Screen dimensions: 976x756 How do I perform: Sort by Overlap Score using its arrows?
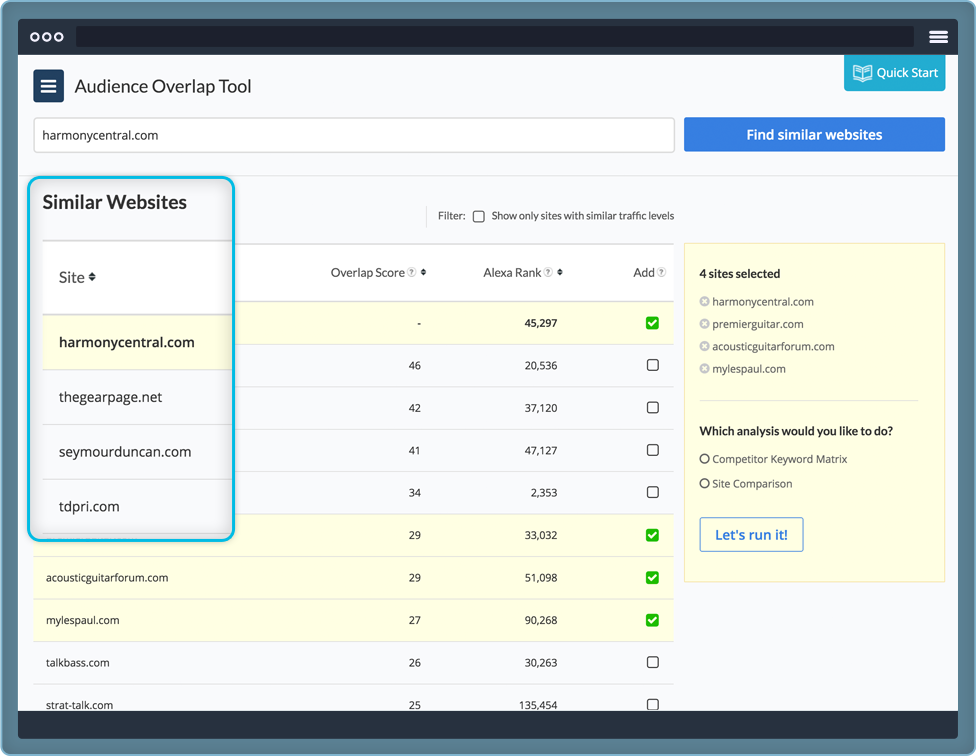423,273
